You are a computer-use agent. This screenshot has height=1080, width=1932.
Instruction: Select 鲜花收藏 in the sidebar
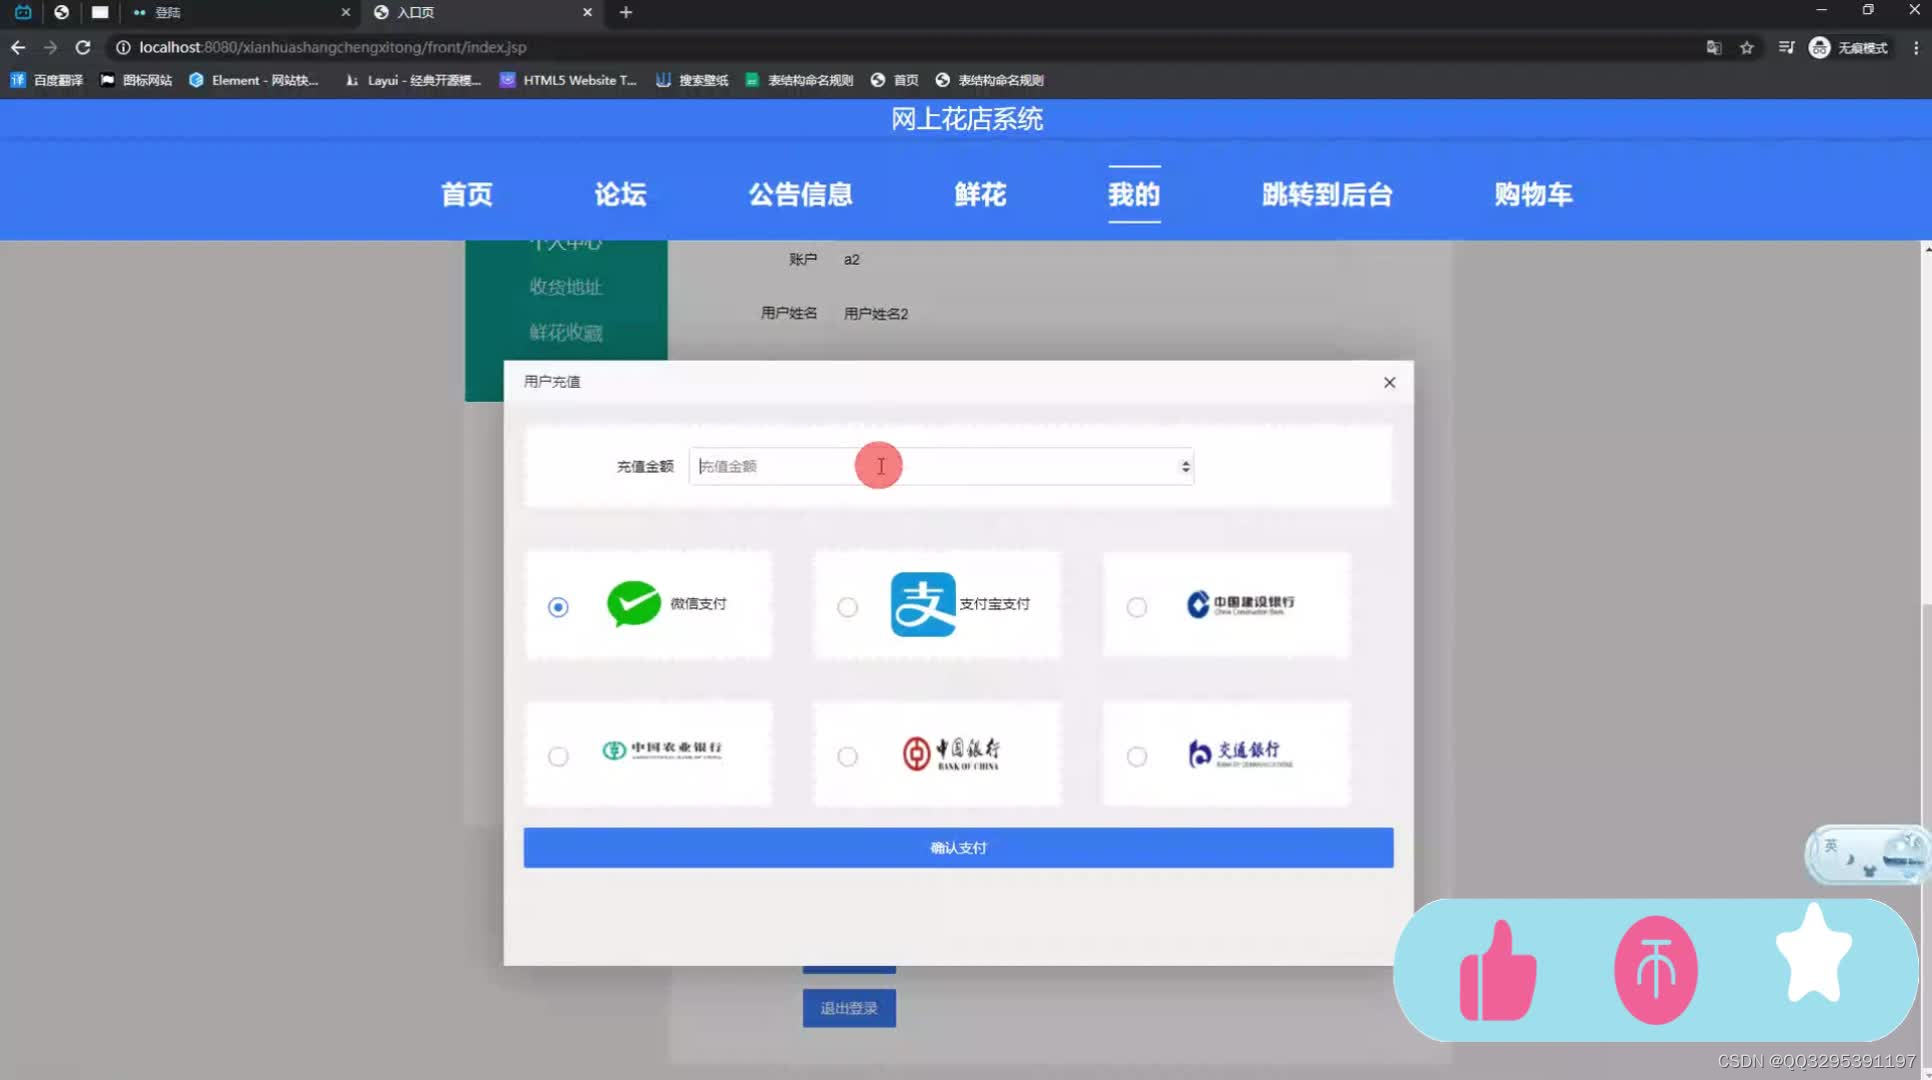pos(566,333)
